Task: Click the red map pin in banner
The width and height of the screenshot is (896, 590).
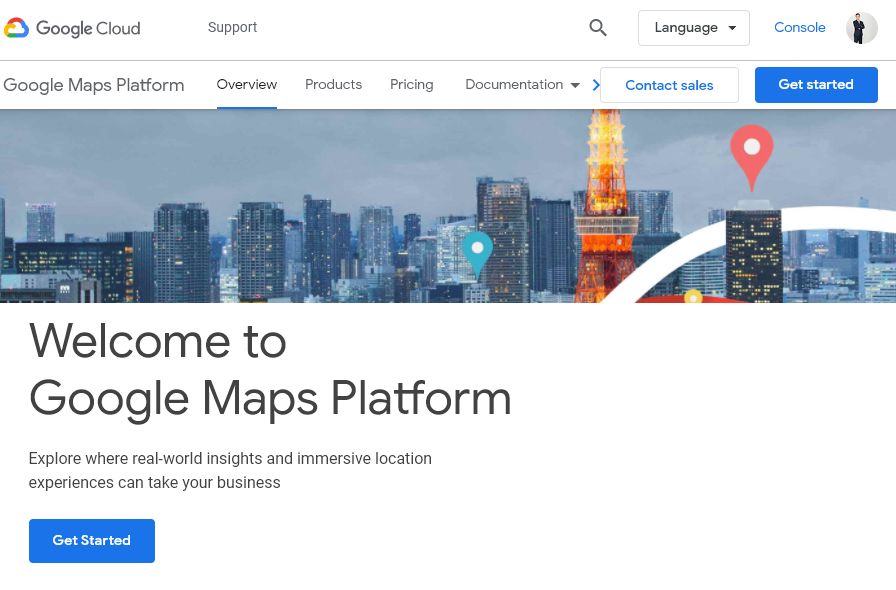Action: click(751, 151)
